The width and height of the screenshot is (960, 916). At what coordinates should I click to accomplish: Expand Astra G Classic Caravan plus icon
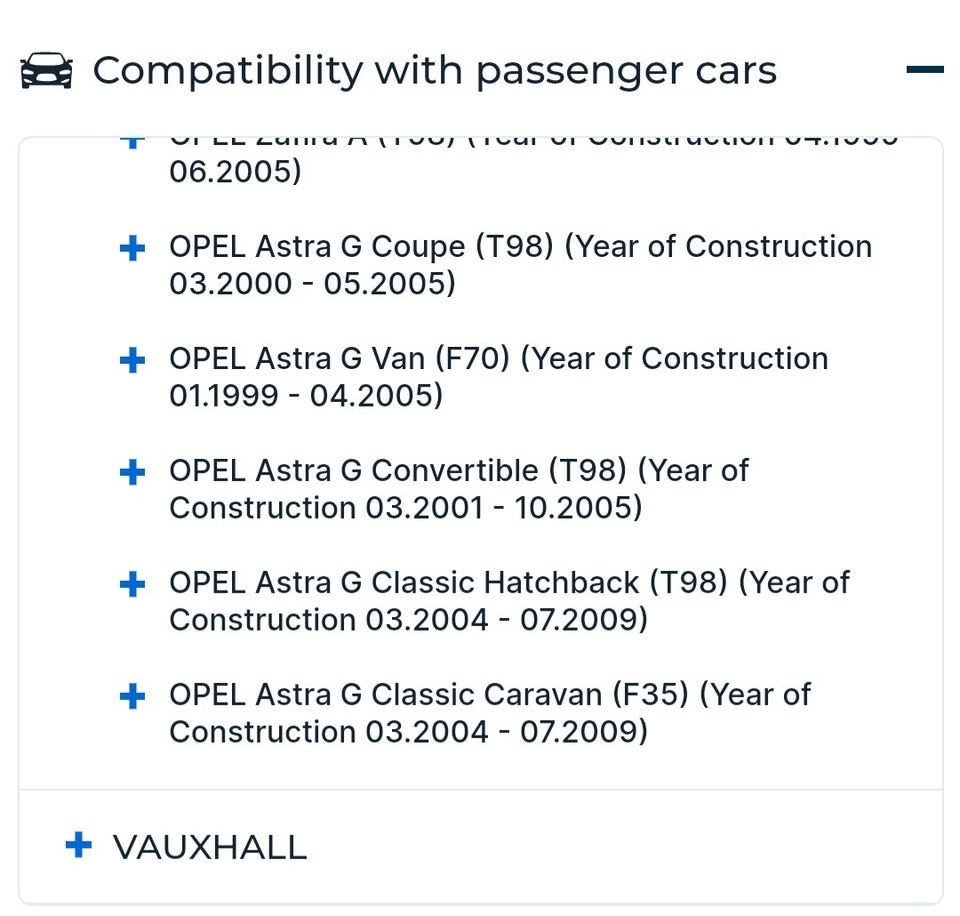pyautogui.click(x=132, y=696)
